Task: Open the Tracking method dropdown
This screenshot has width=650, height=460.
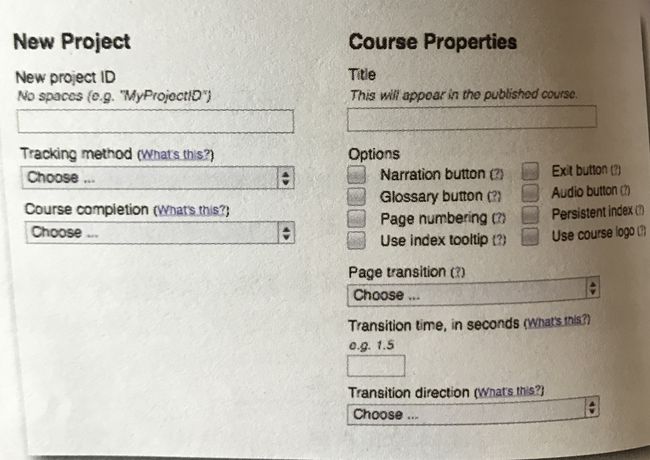Action: pos(158,178)
